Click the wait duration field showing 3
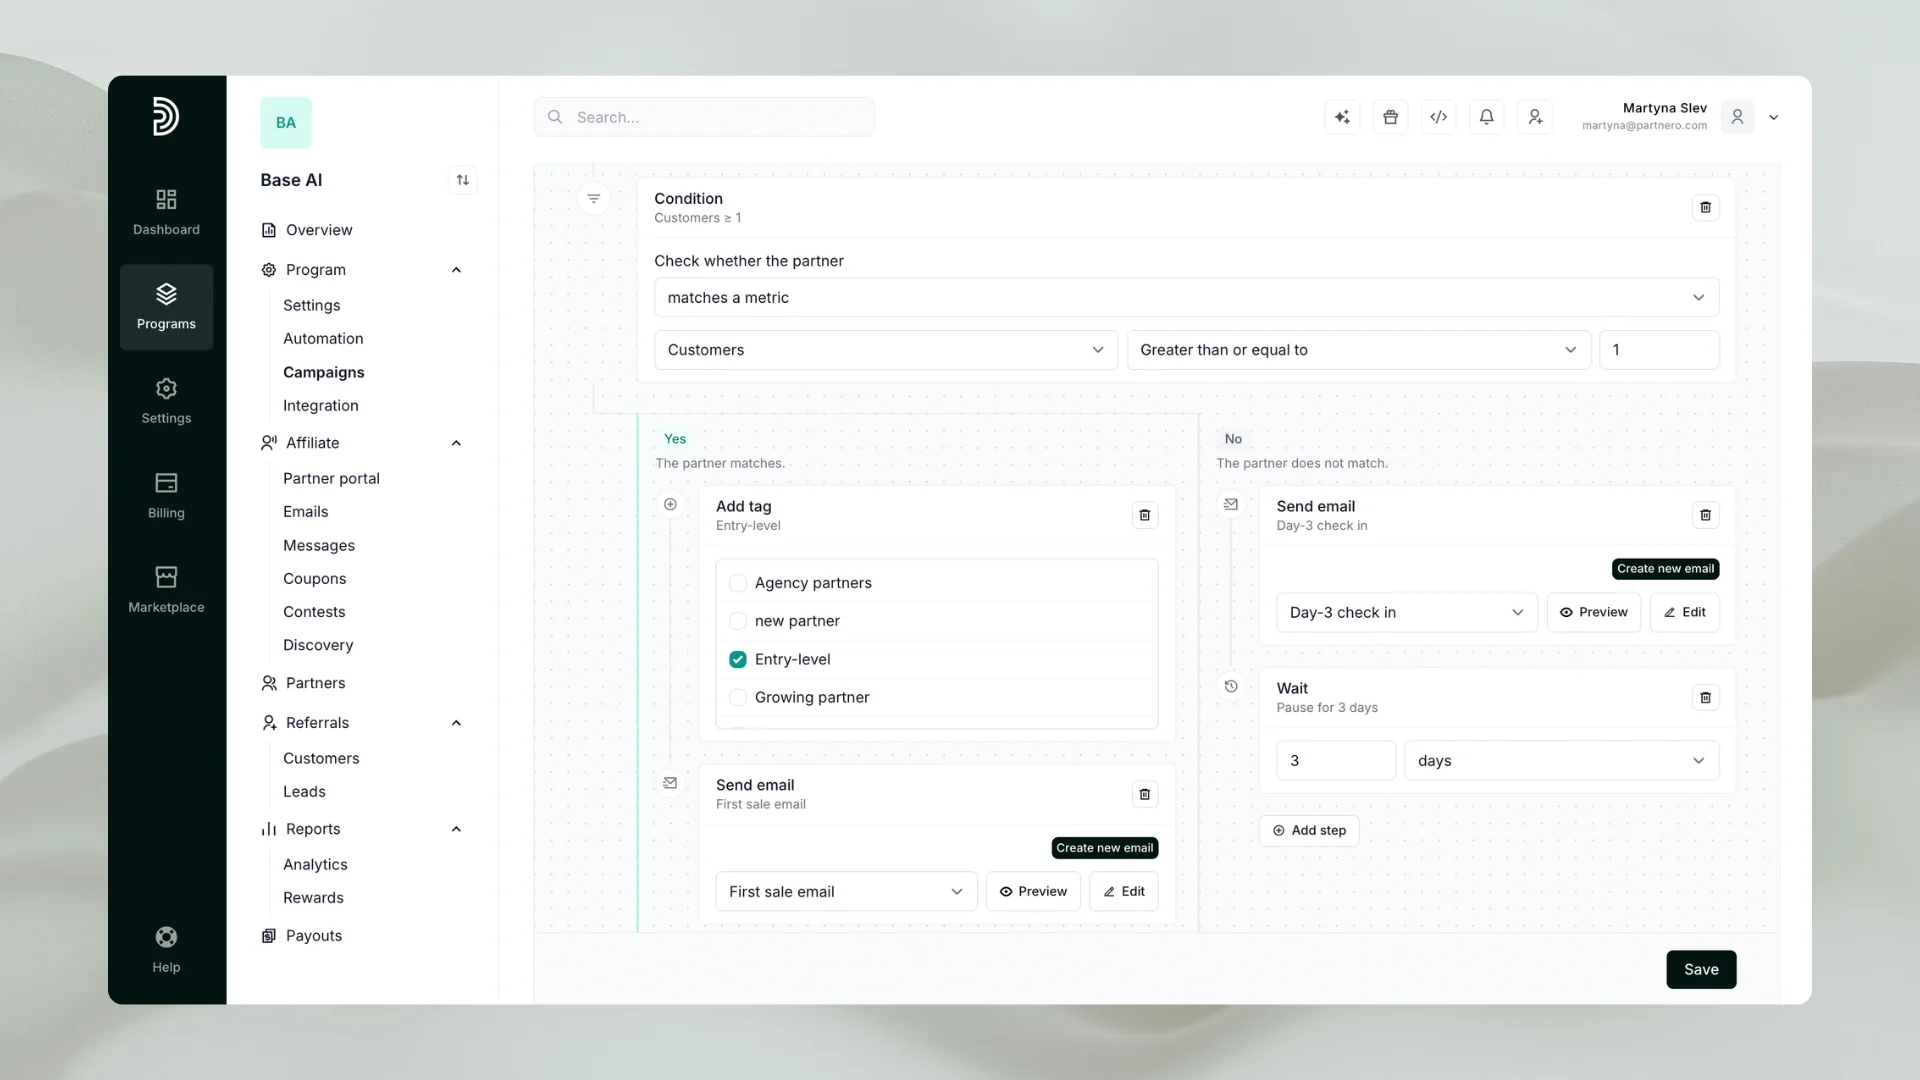This screenshot has height=1080, width=1920. pos(1336,761)
